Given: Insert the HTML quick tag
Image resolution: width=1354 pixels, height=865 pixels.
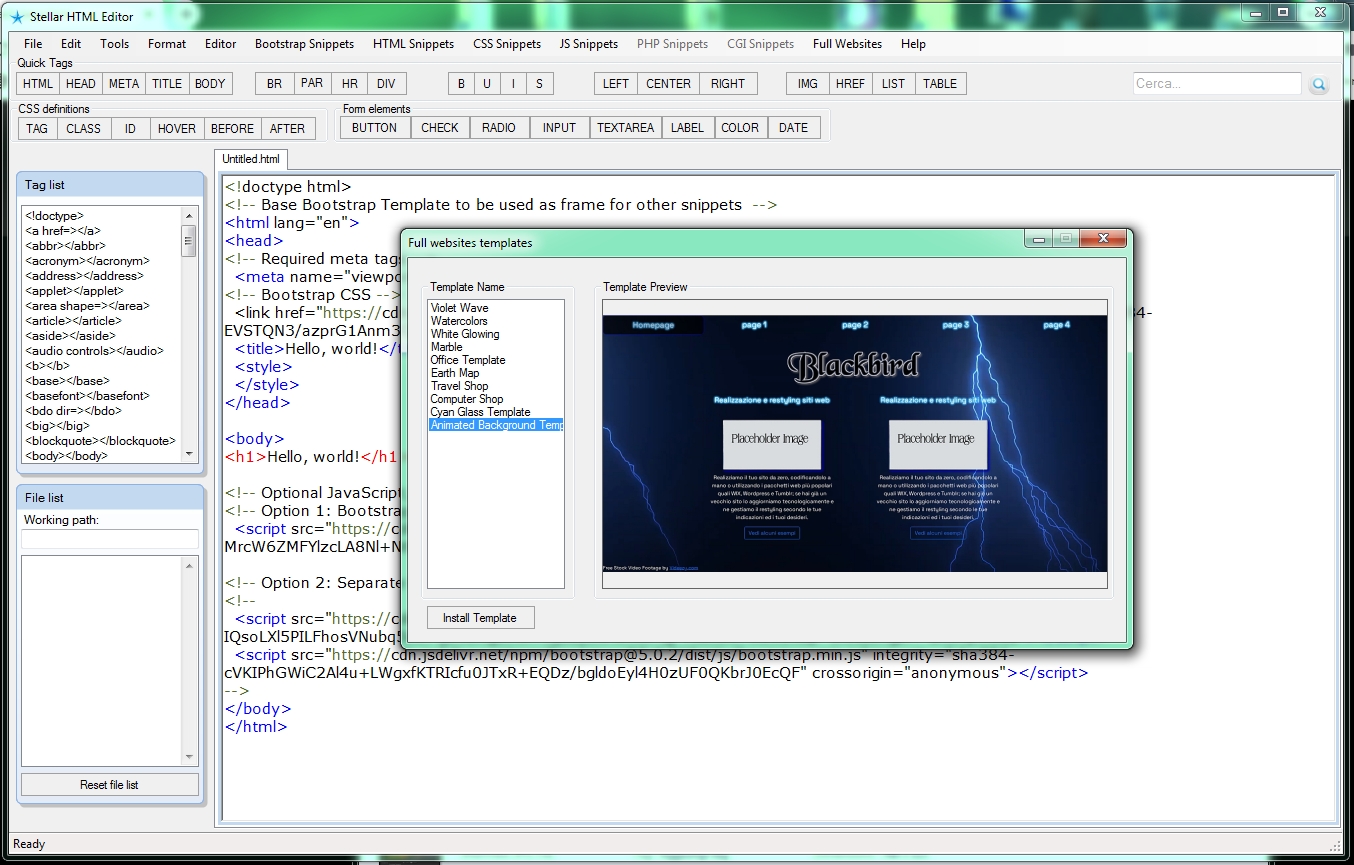Looking at the screenshot, I should click(x=38, y=84).
